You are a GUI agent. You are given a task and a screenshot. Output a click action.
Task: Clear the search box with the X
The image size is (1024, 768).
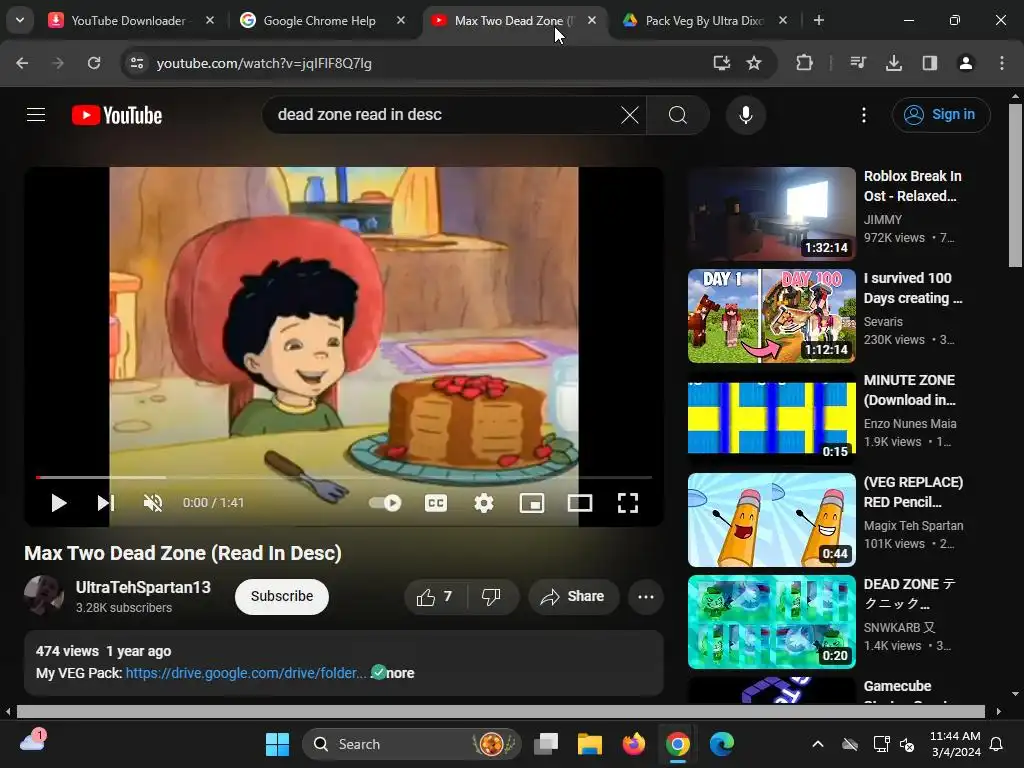pos(630,115)
